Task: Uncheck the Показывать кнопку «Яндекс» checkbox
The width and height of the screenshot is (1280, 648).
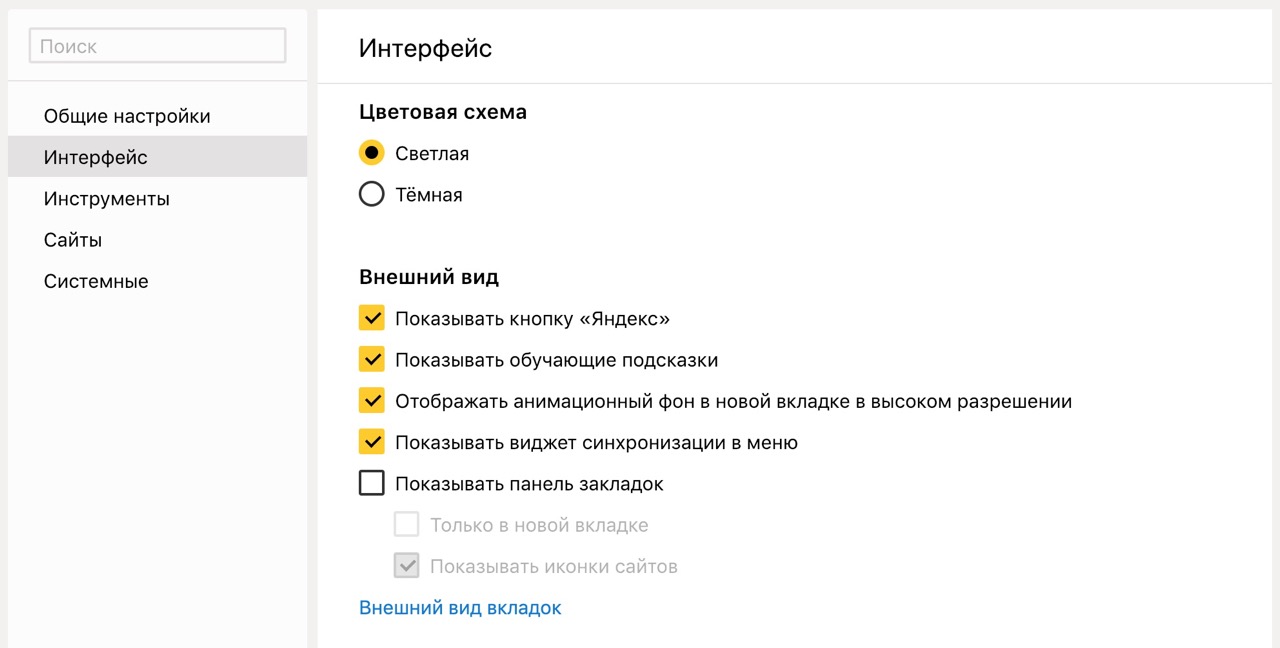Action: (372, 319)
